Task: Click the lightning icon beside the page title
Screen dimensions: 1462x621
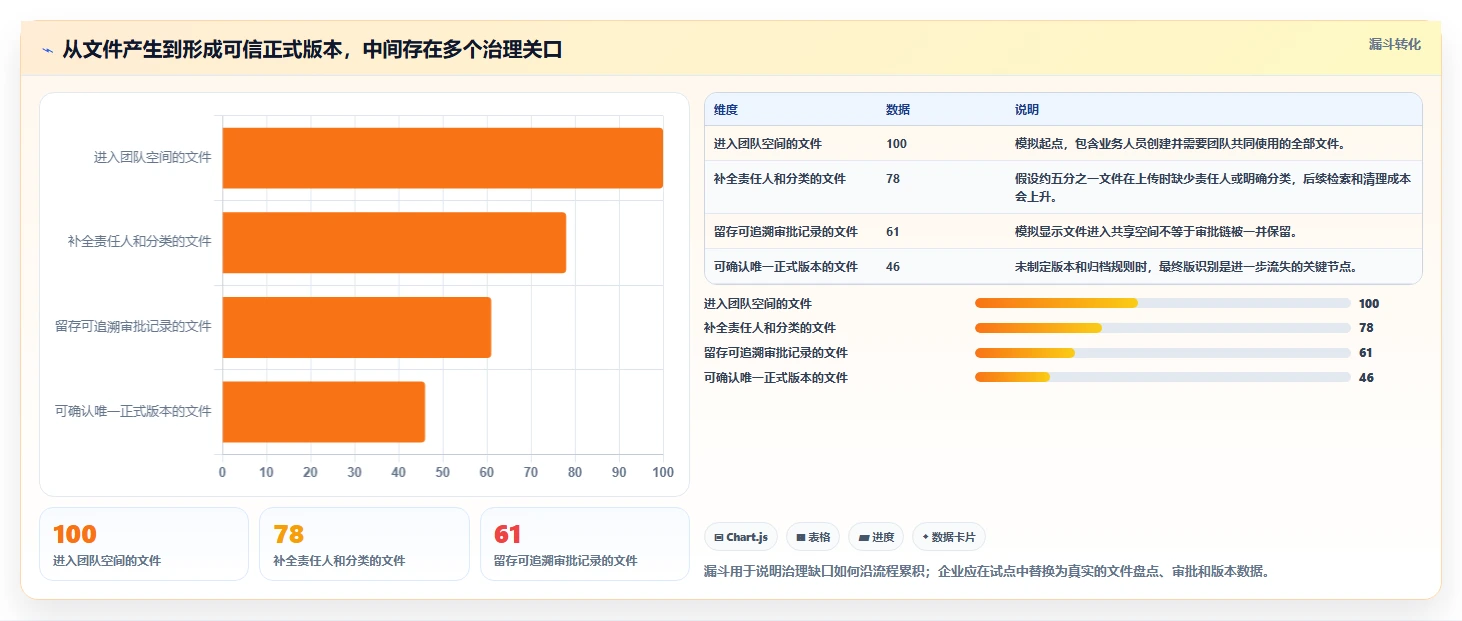Action: (x=47, y=50)
